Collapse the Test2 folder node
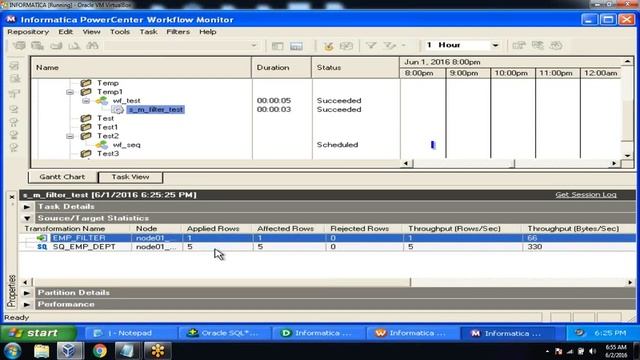The width and height of the screenshot is (640, 360). pyautogui.click(x=70, y=136)
